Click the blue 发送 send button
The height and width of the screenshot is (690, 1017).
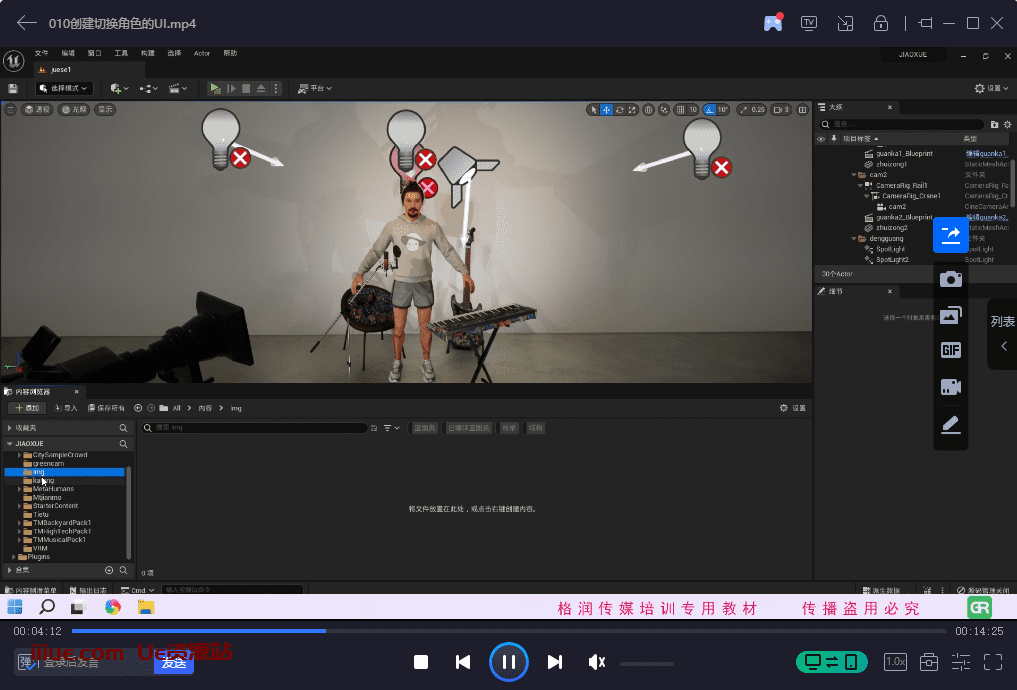[x=174, y=662]
